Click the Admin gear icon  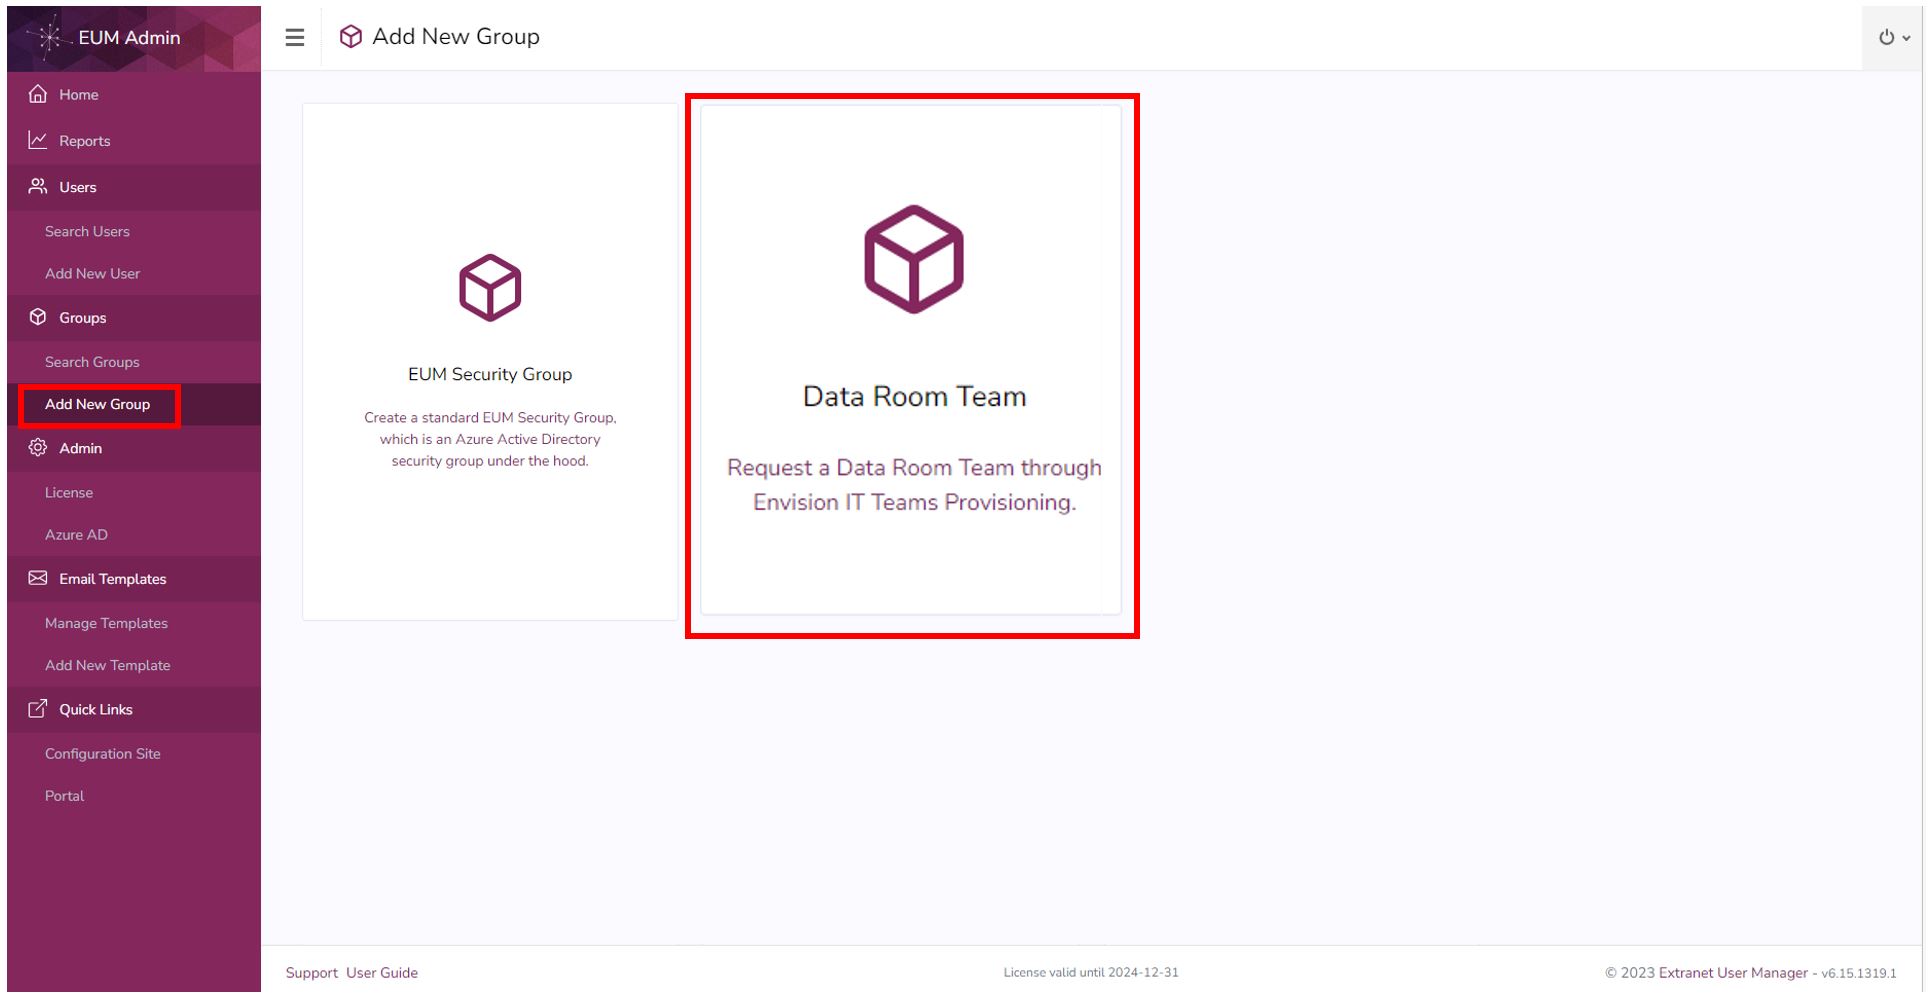38,448
